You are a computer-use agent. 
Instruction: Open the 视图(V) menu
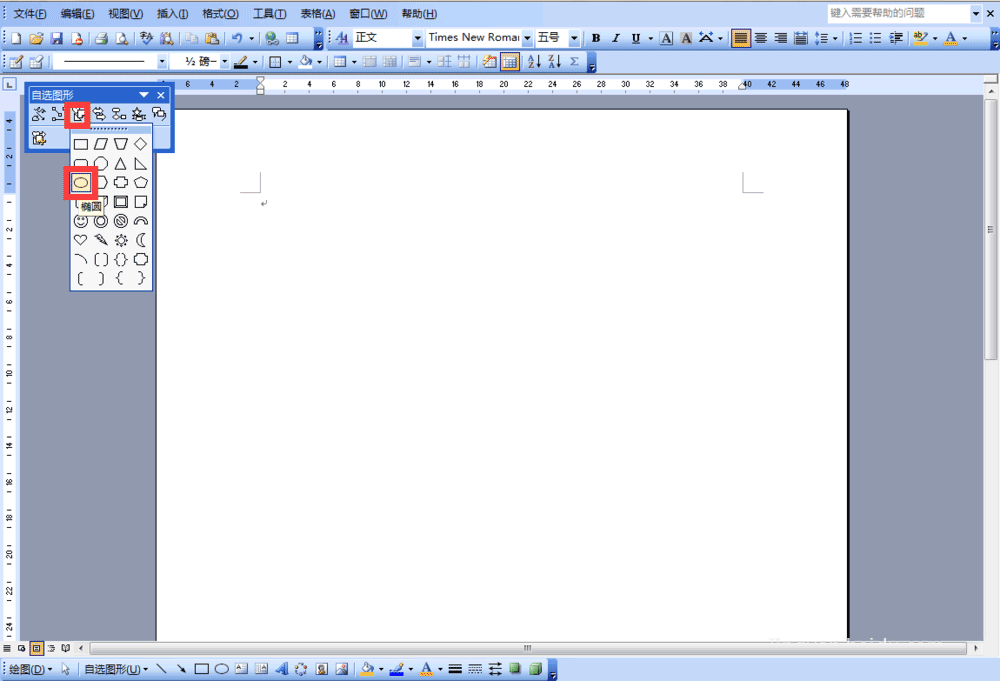pyautogui.click(x=125, y=13)
